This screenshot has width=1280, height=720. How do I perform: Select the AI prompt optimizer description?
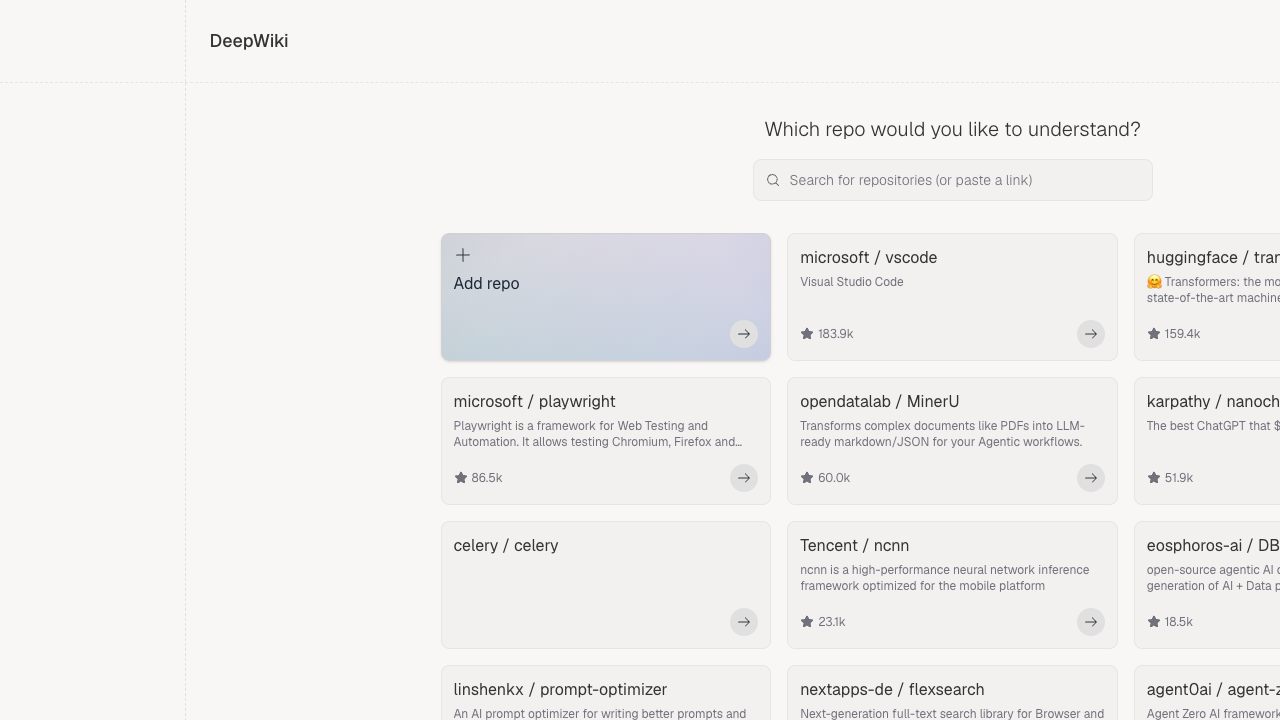(600, 713)
